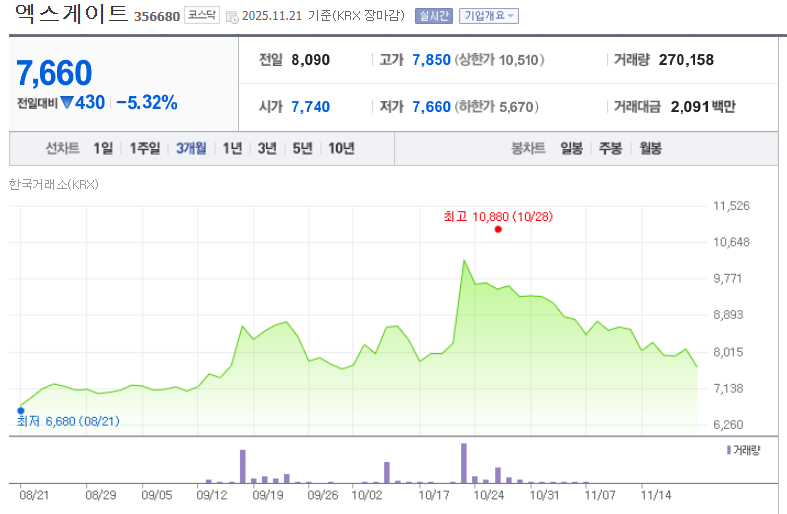
Task: Click the 8,015 price axis label
Action: tap(728, 352)
